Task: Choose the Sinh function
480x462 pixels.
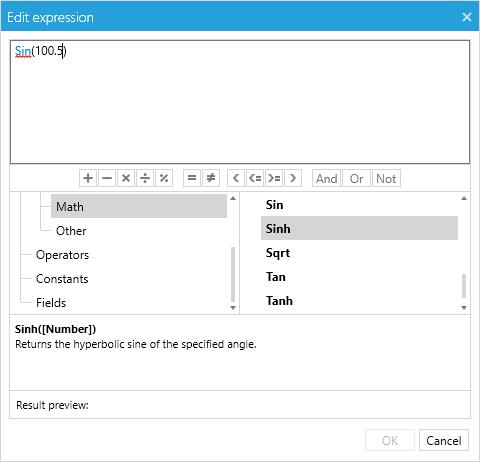Action: [359, 228]
